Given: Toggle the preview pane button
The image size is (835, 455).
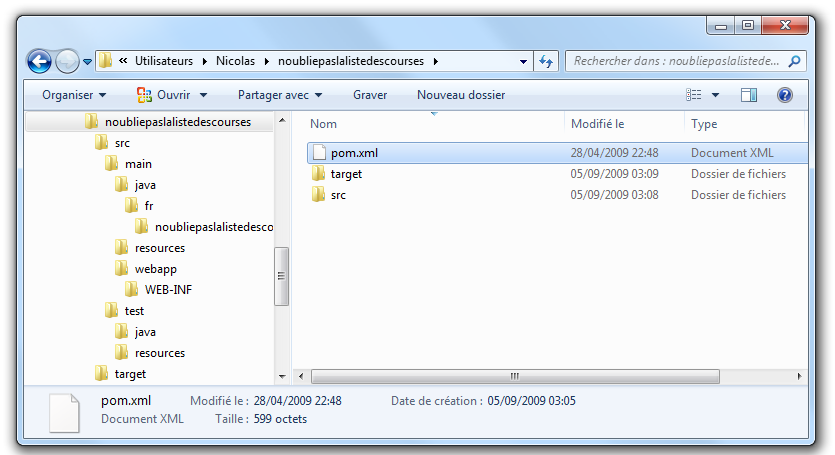Looking at the screenshot, I should [x=749, y=95].
